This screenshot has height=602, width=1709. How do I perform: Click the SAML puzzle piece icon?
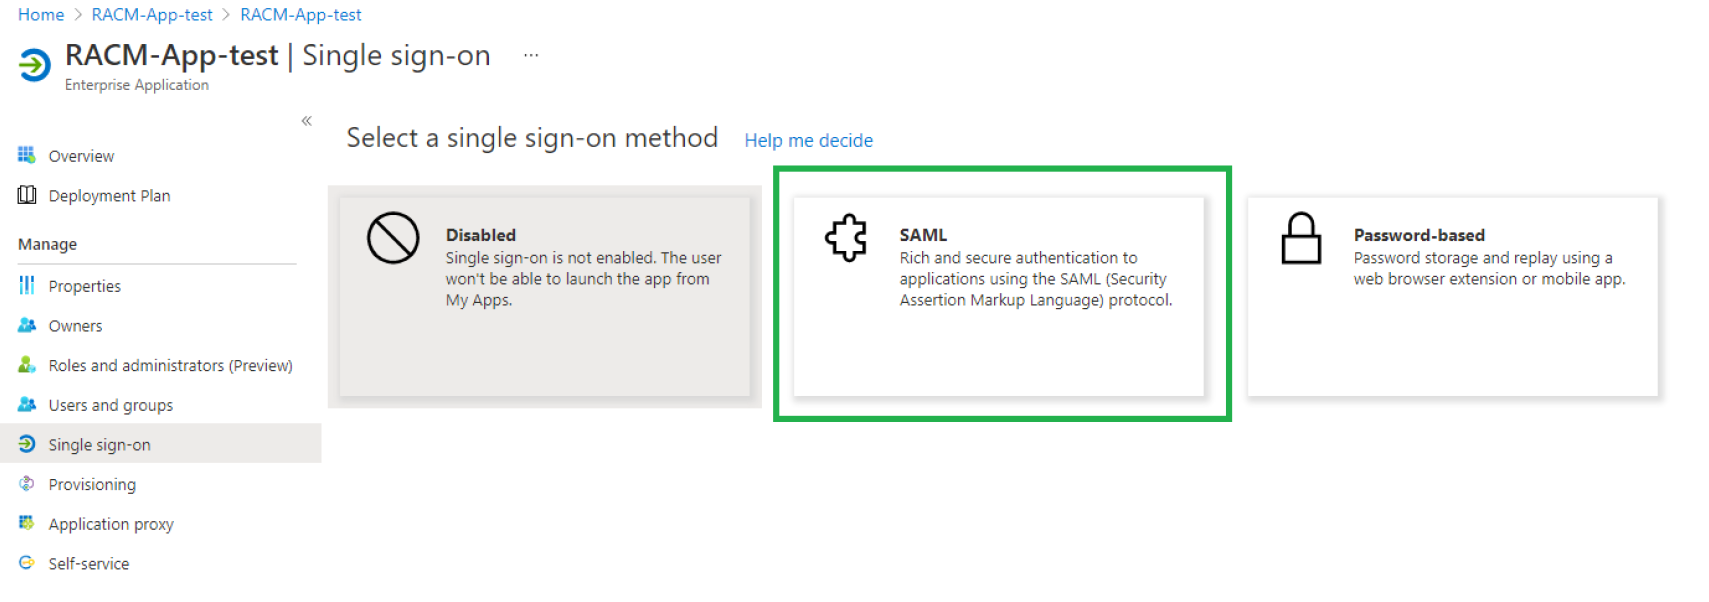point(846,239)
